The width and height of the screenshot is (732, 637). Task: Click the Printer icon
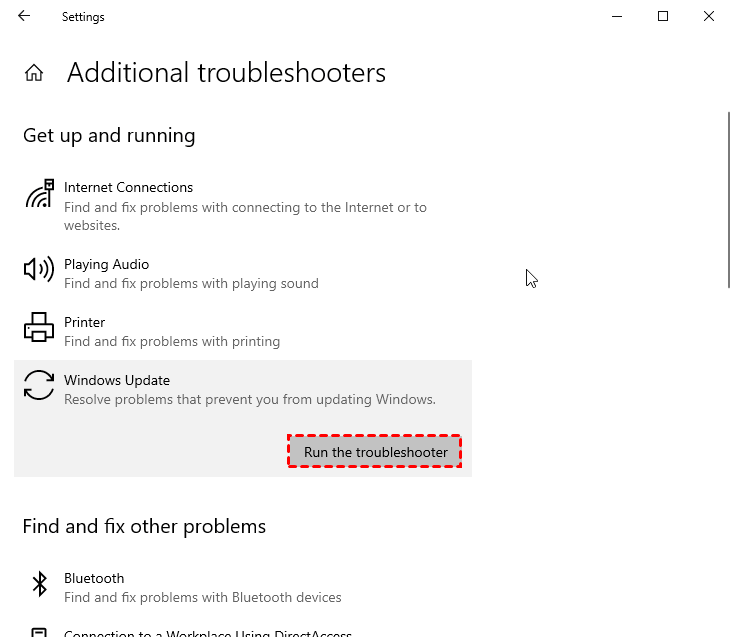[39, 327]
